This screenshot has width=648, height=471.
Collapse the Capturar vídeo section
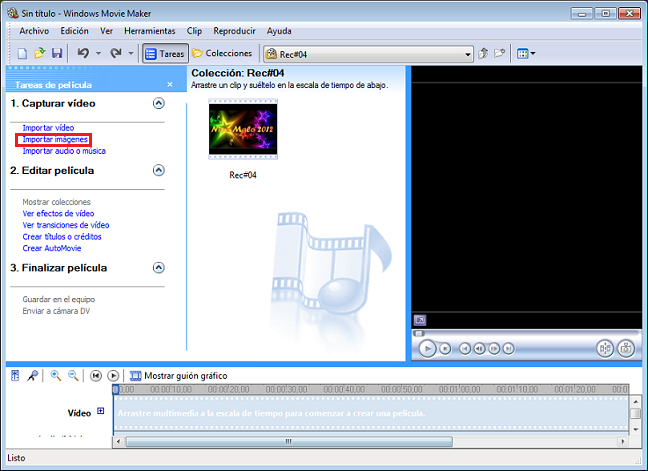(x=159, y=103)
